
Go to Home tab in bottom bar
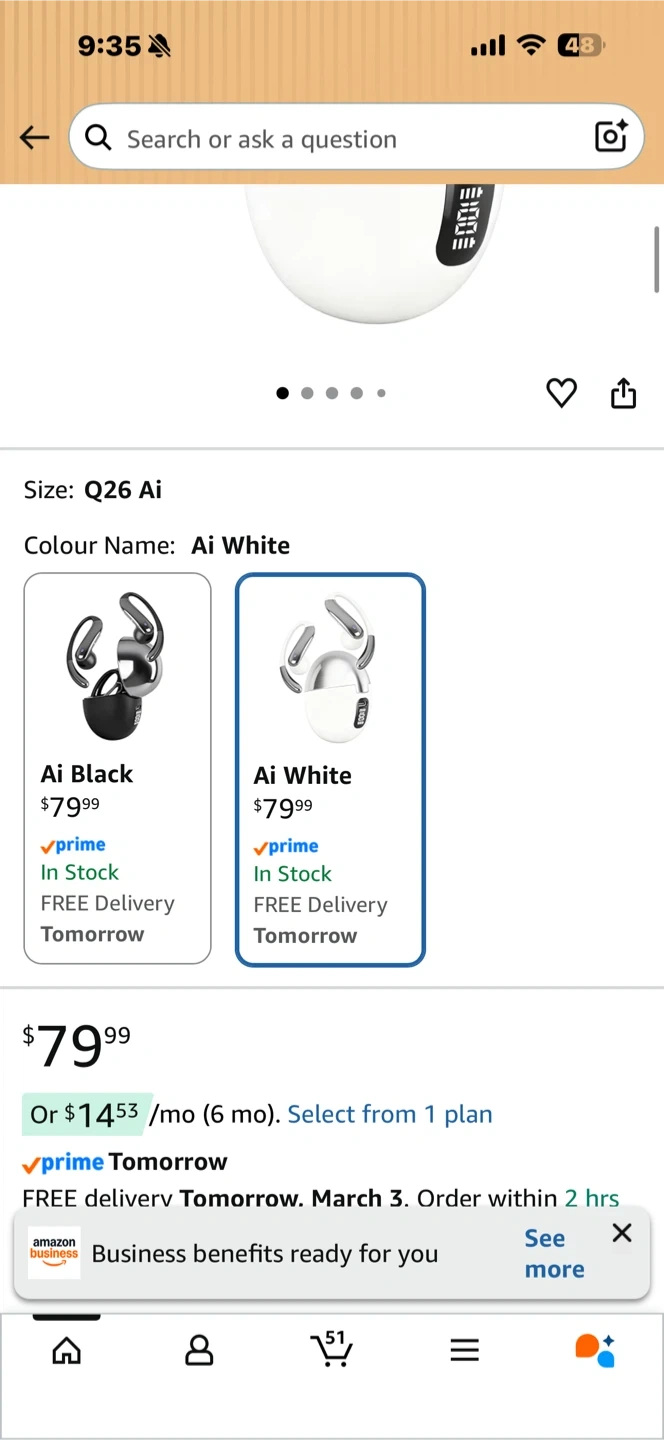point(67,1351)
